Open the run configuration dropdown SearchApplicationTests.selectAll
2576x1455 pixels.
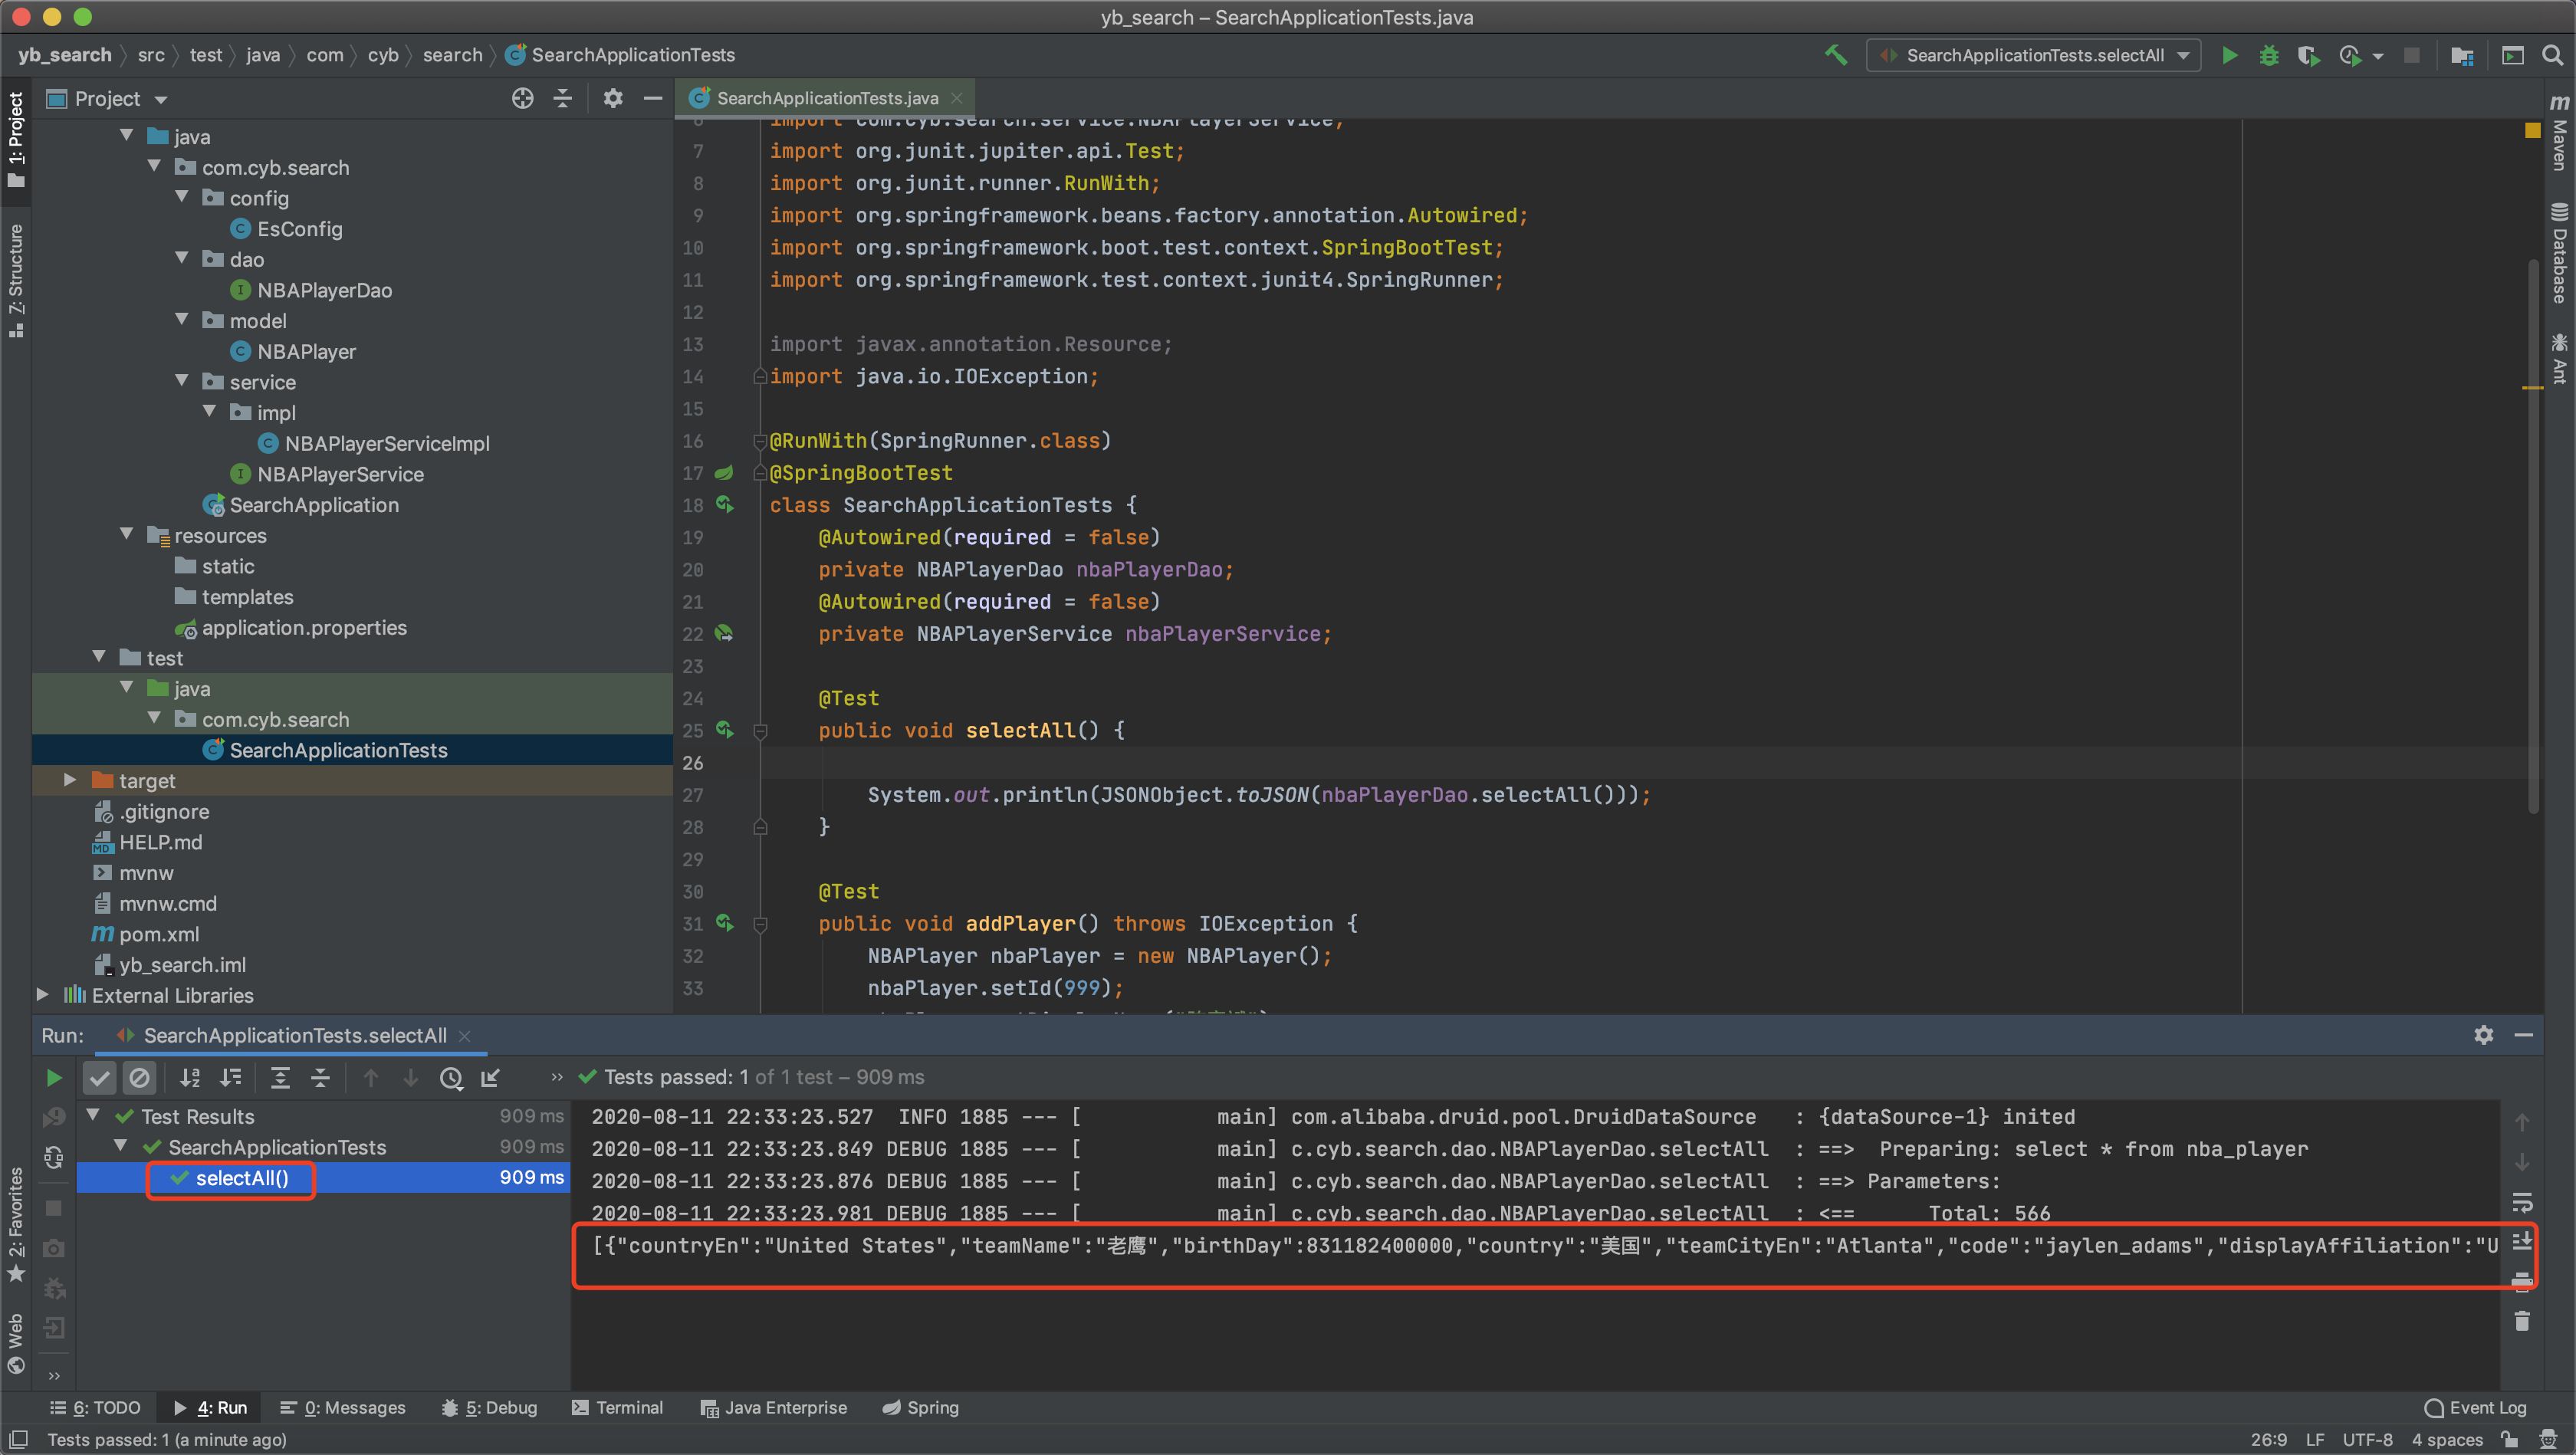click(2033, 55)
